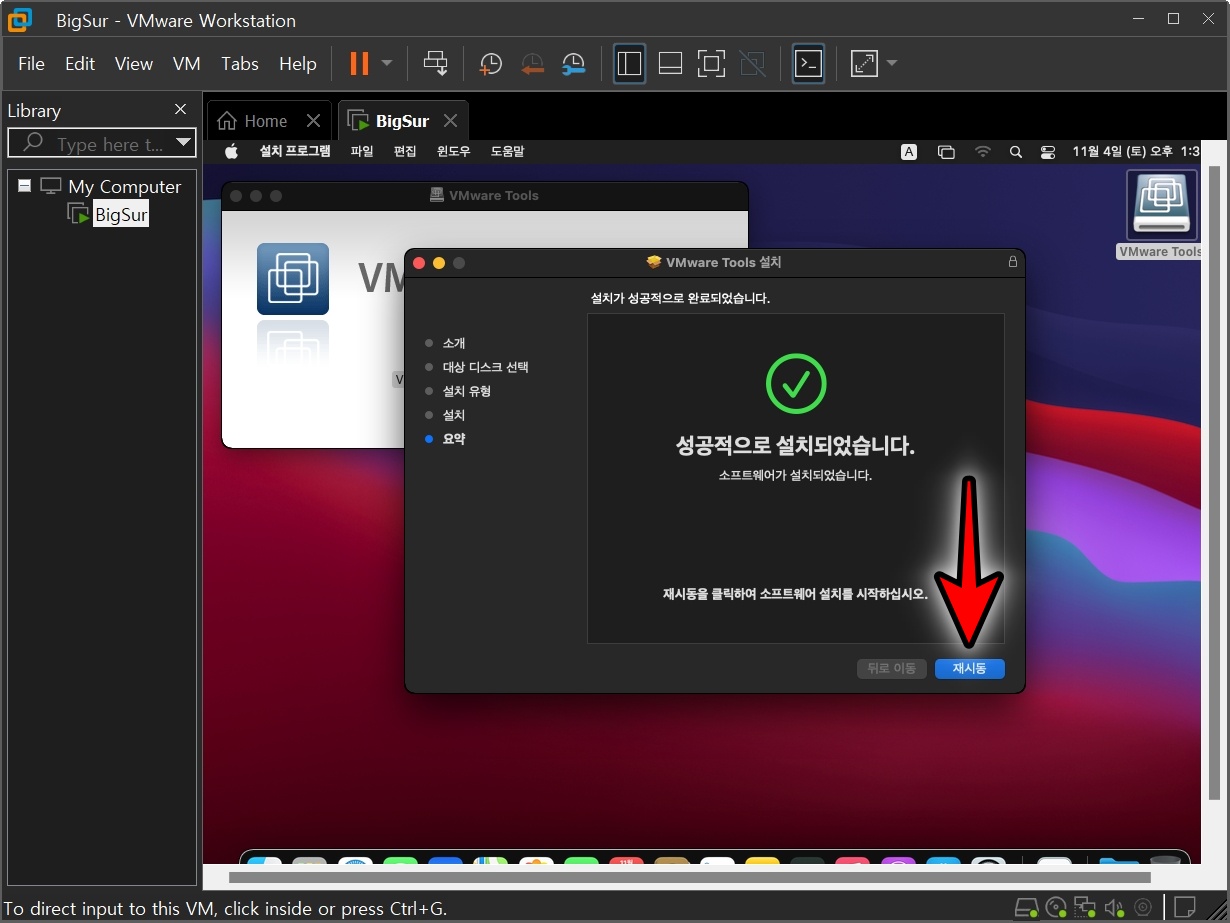Open the View menu
The height and width of the screenshot is (923, 1230).
[x=134, y=64]
